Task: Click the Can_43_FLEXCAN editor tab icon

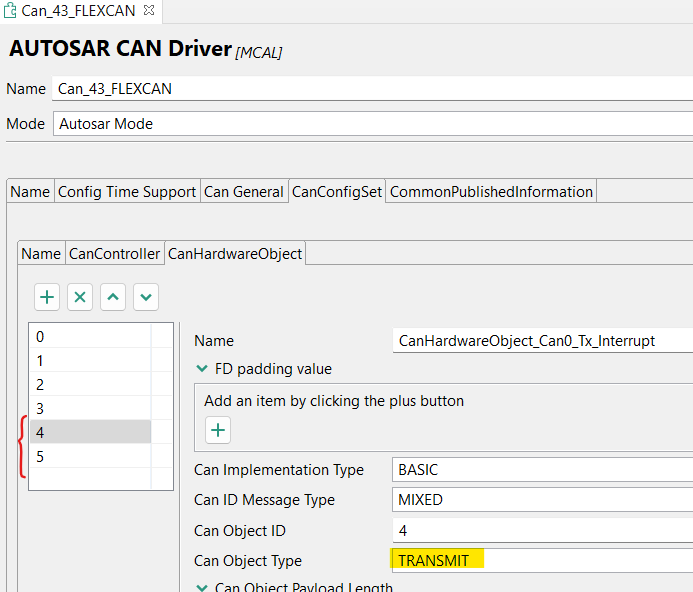Action: pyautogui.click(x=10, y=11)
